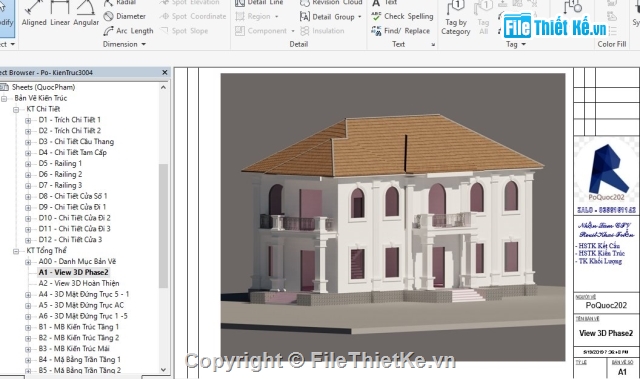
Task: Select A5 - 3D Mặt Đứng Trục AC sheet
Action: pos(81,305)
